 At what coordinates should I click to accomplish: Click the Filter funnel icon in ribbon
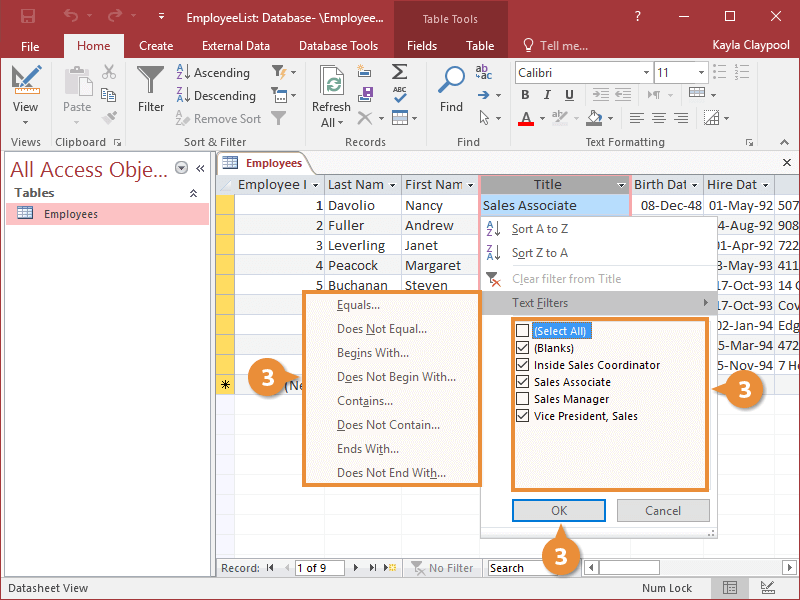151,88
